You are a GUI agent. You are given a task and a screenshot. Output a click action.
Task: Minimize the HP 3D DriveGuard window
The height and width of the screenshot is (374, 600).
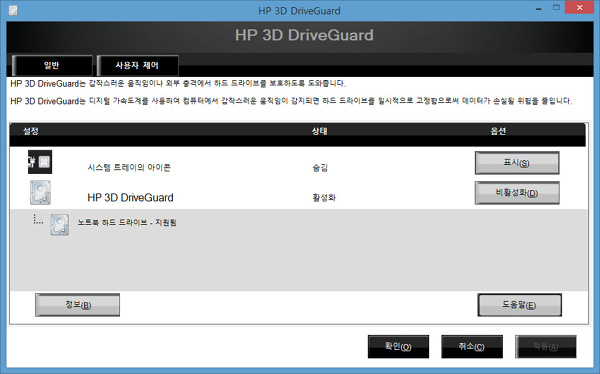(539, 8)
